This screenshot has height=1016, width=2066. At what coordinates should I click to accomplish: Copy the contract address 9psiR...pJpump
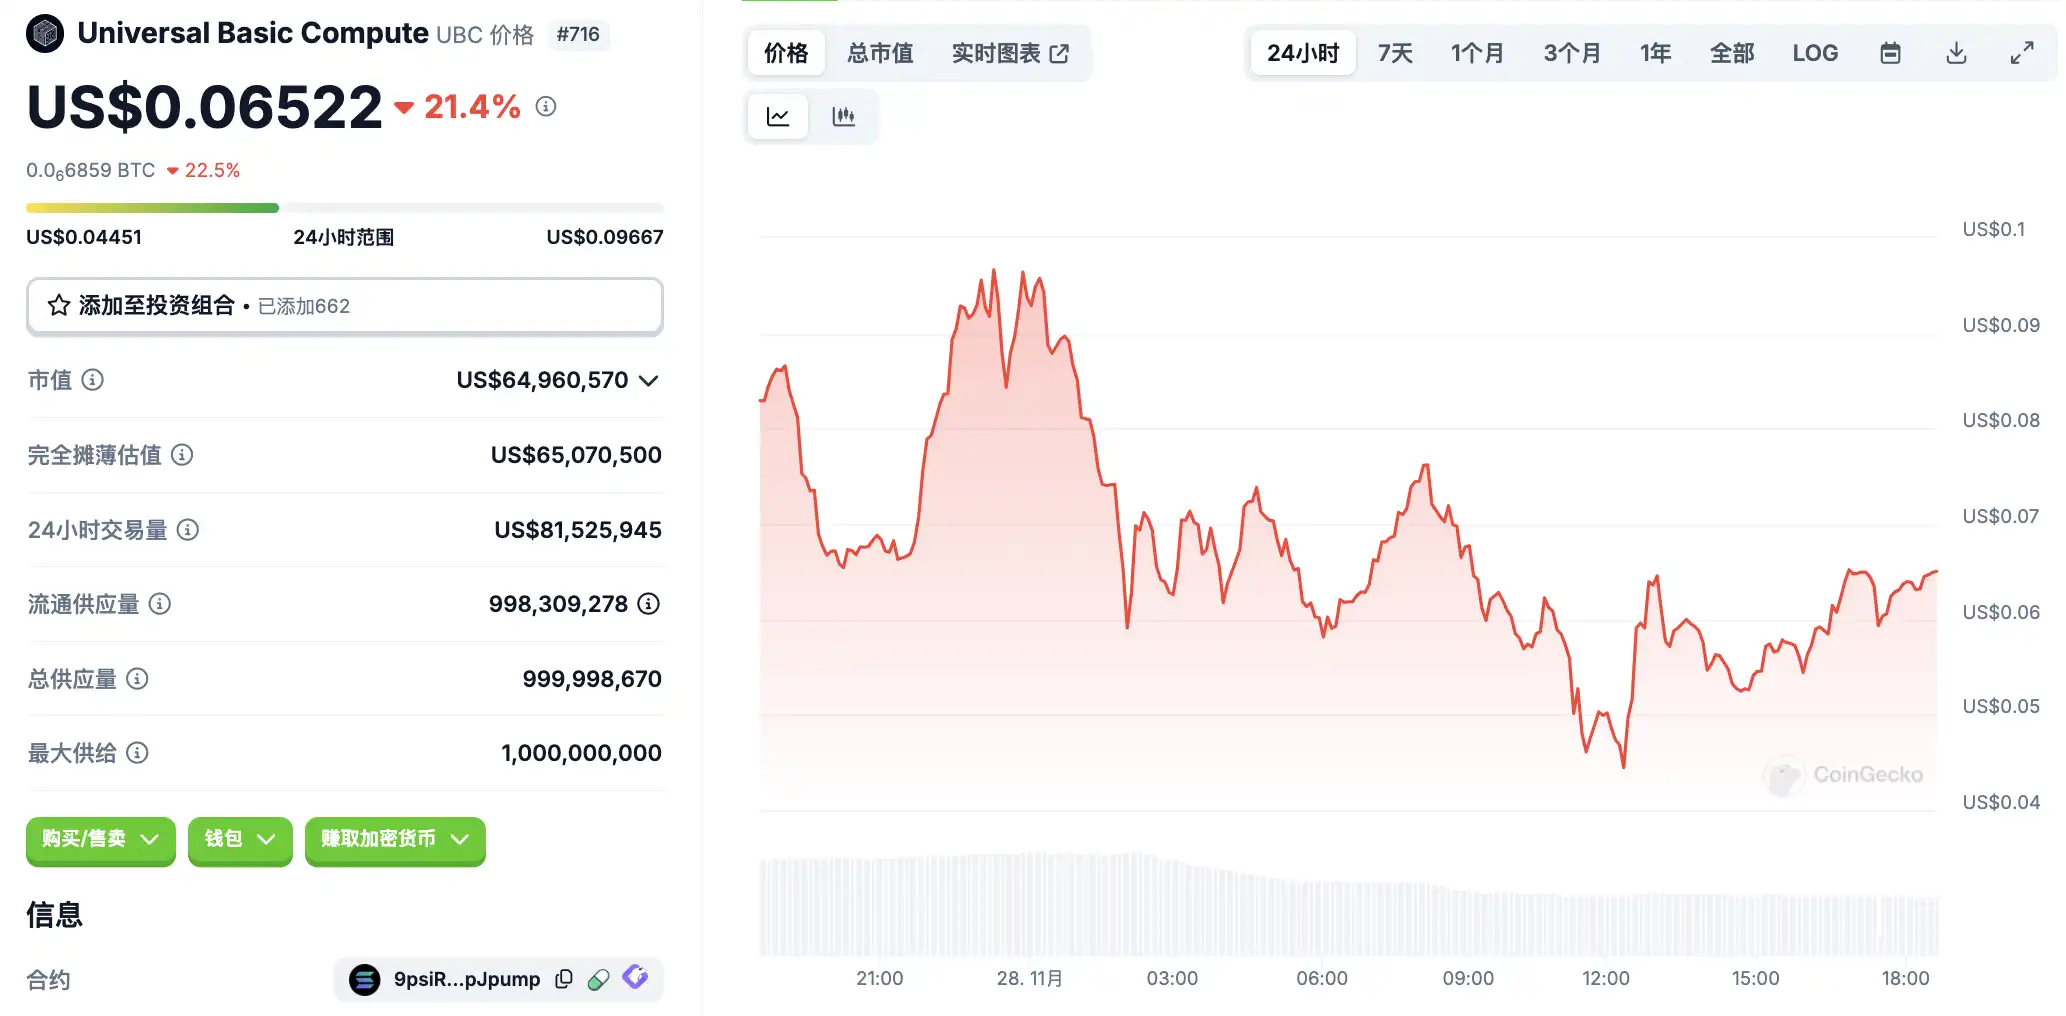coord(564,979)
